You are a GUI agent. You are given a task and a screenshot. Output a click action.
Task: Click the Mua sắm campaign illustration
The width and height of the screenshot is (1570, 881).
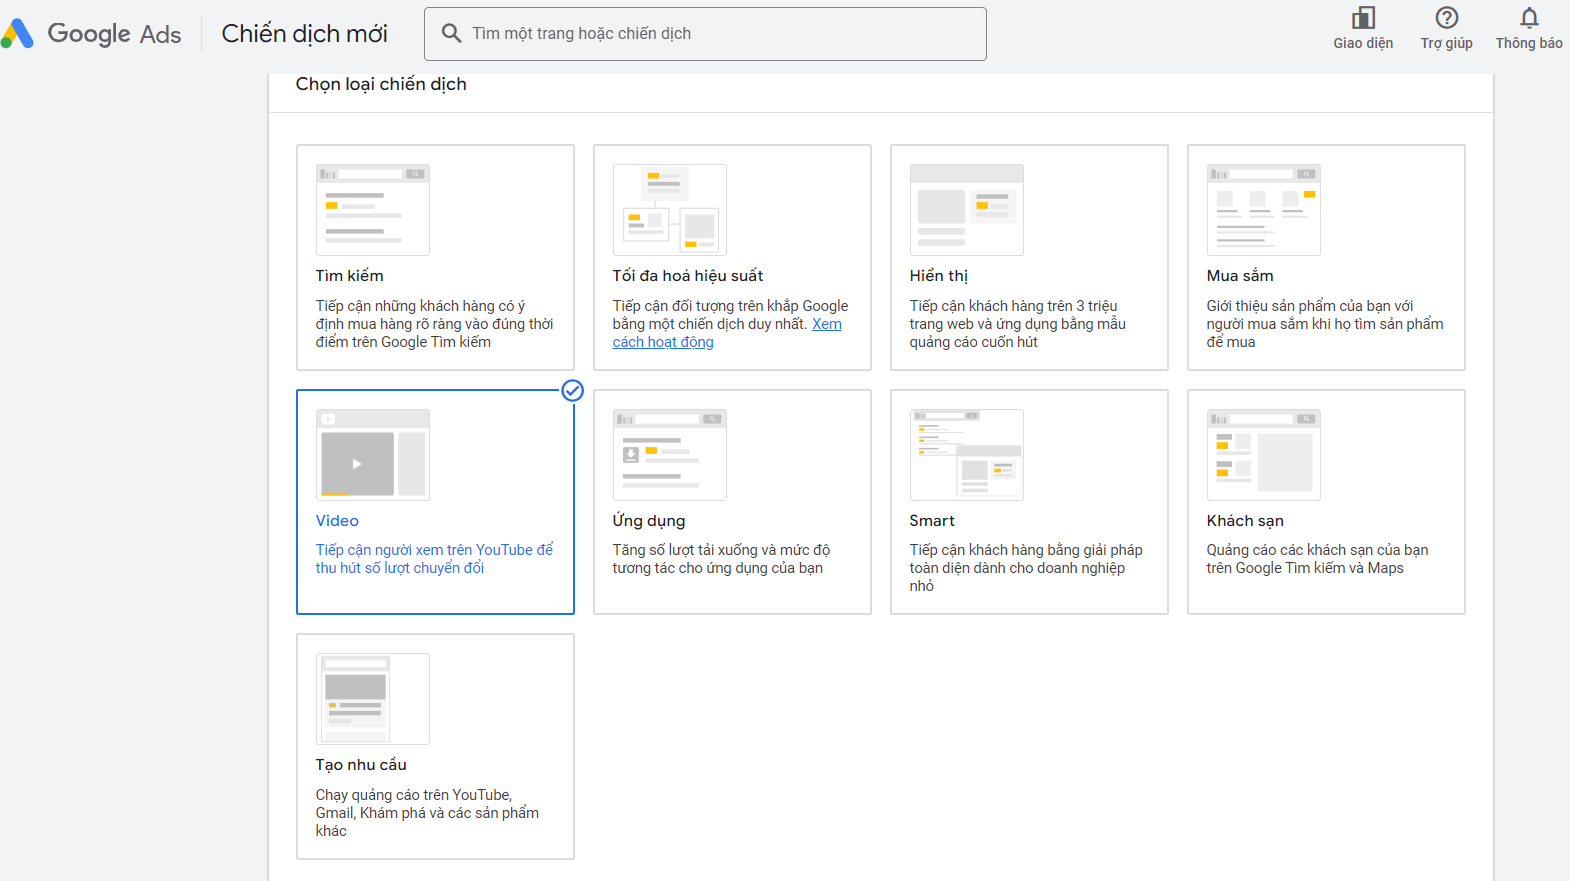pos(1264,210)
